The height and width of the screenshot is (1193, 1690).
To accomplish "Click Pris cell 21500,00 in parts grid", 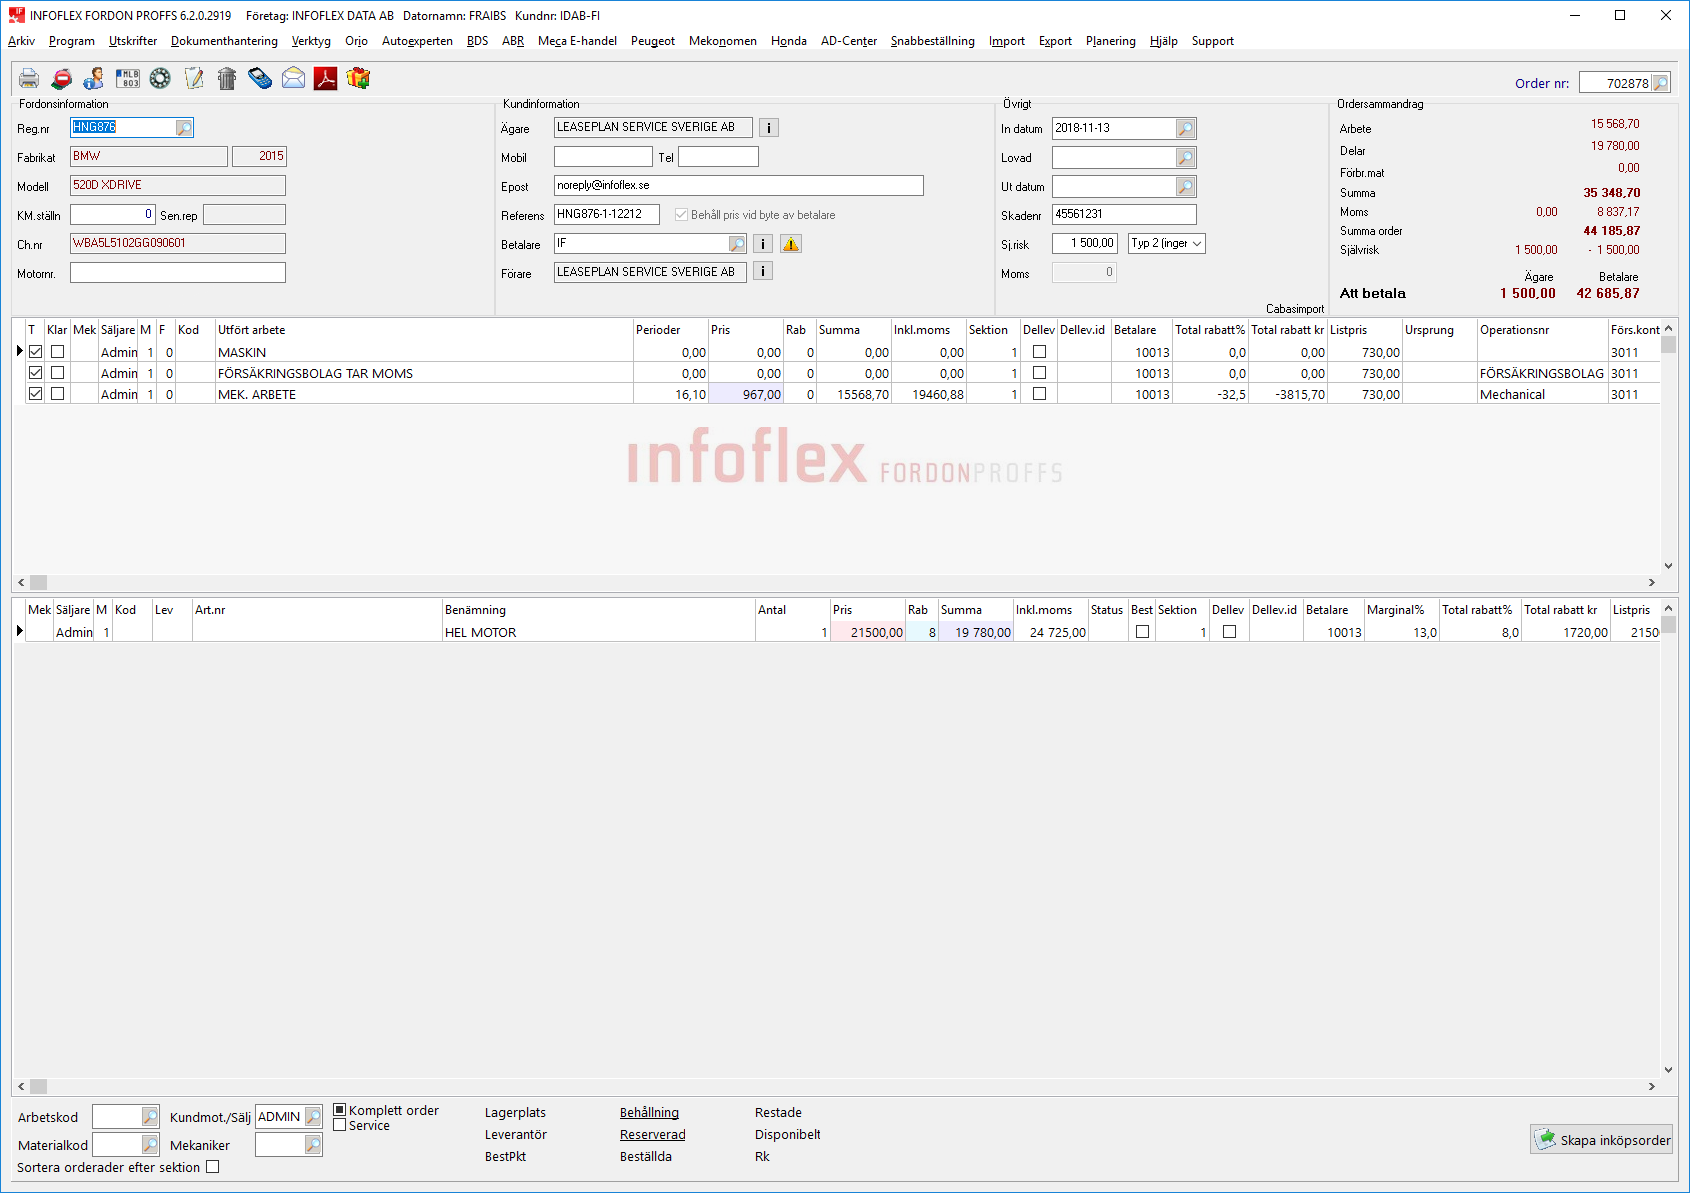I will pos(868,632).
